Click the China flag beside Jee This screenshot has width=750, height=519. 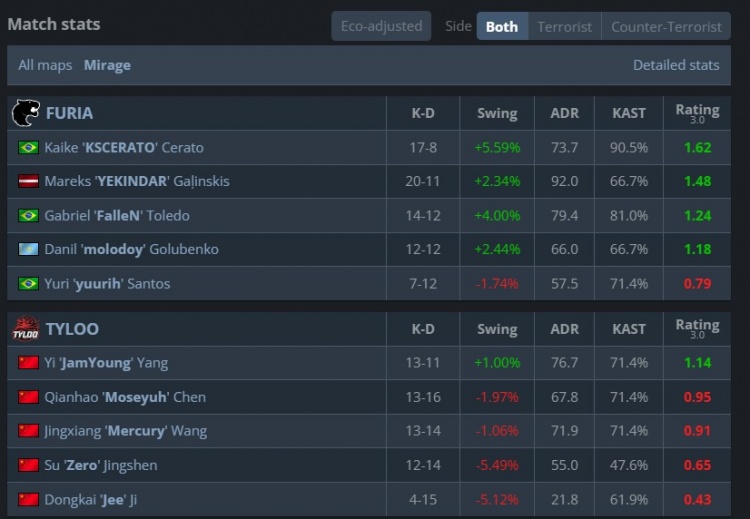(x=28, y=500)
